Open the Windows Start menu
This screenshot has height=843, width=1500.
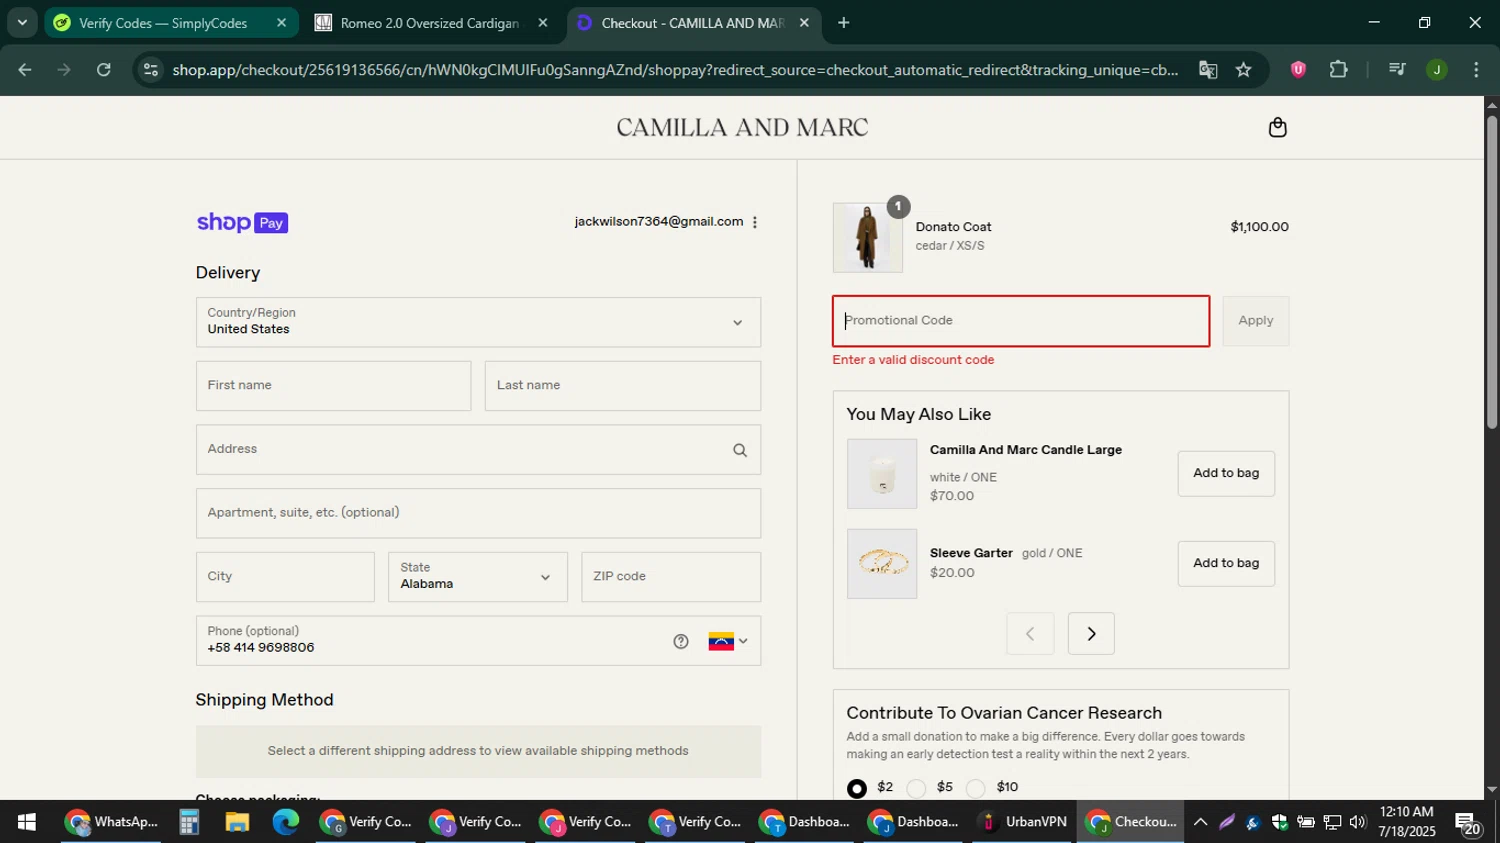pyautogui.click(x=27, y=822)
